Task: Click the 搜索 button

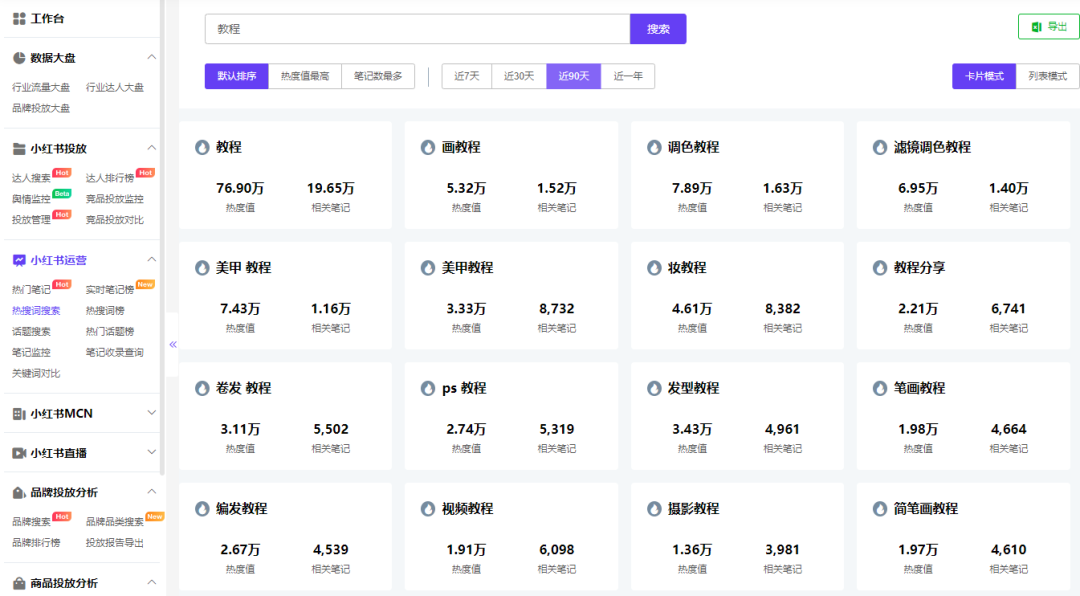Action: click(x=658, y=29)
